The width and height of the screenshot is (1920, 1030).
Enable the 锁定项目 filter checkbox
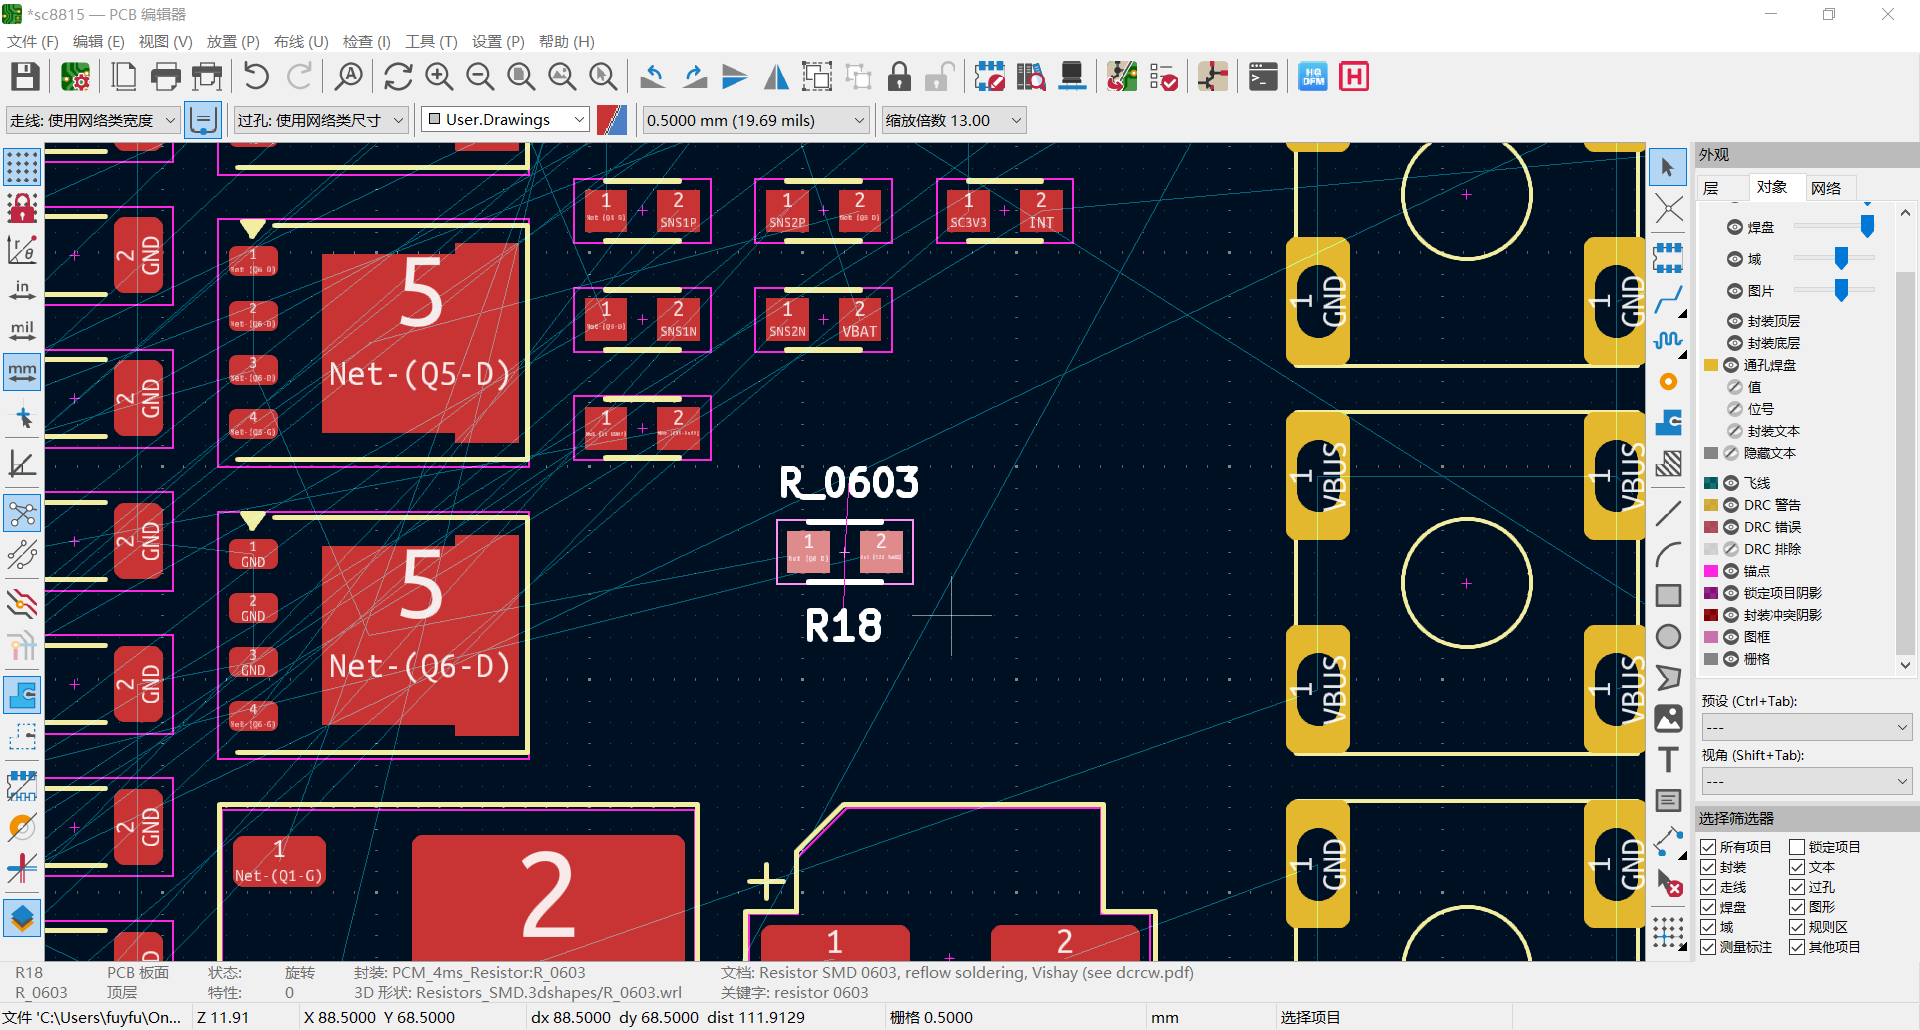(1797, 847)
